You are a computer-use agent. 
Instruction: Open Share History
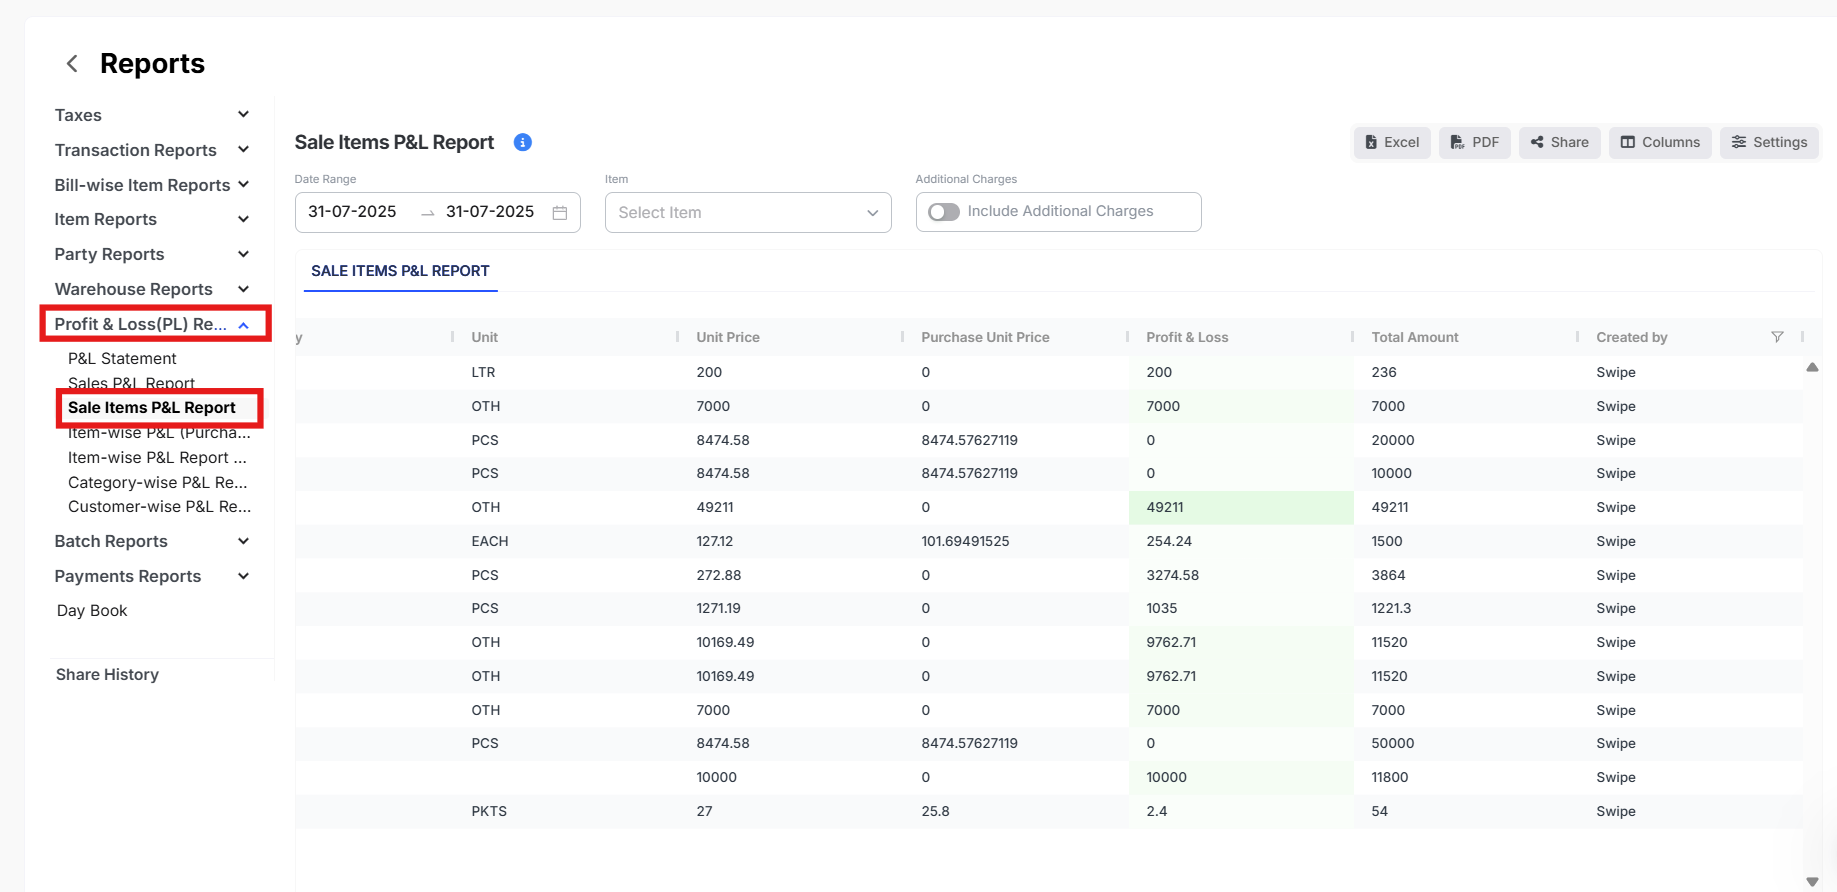click(107, 675)
